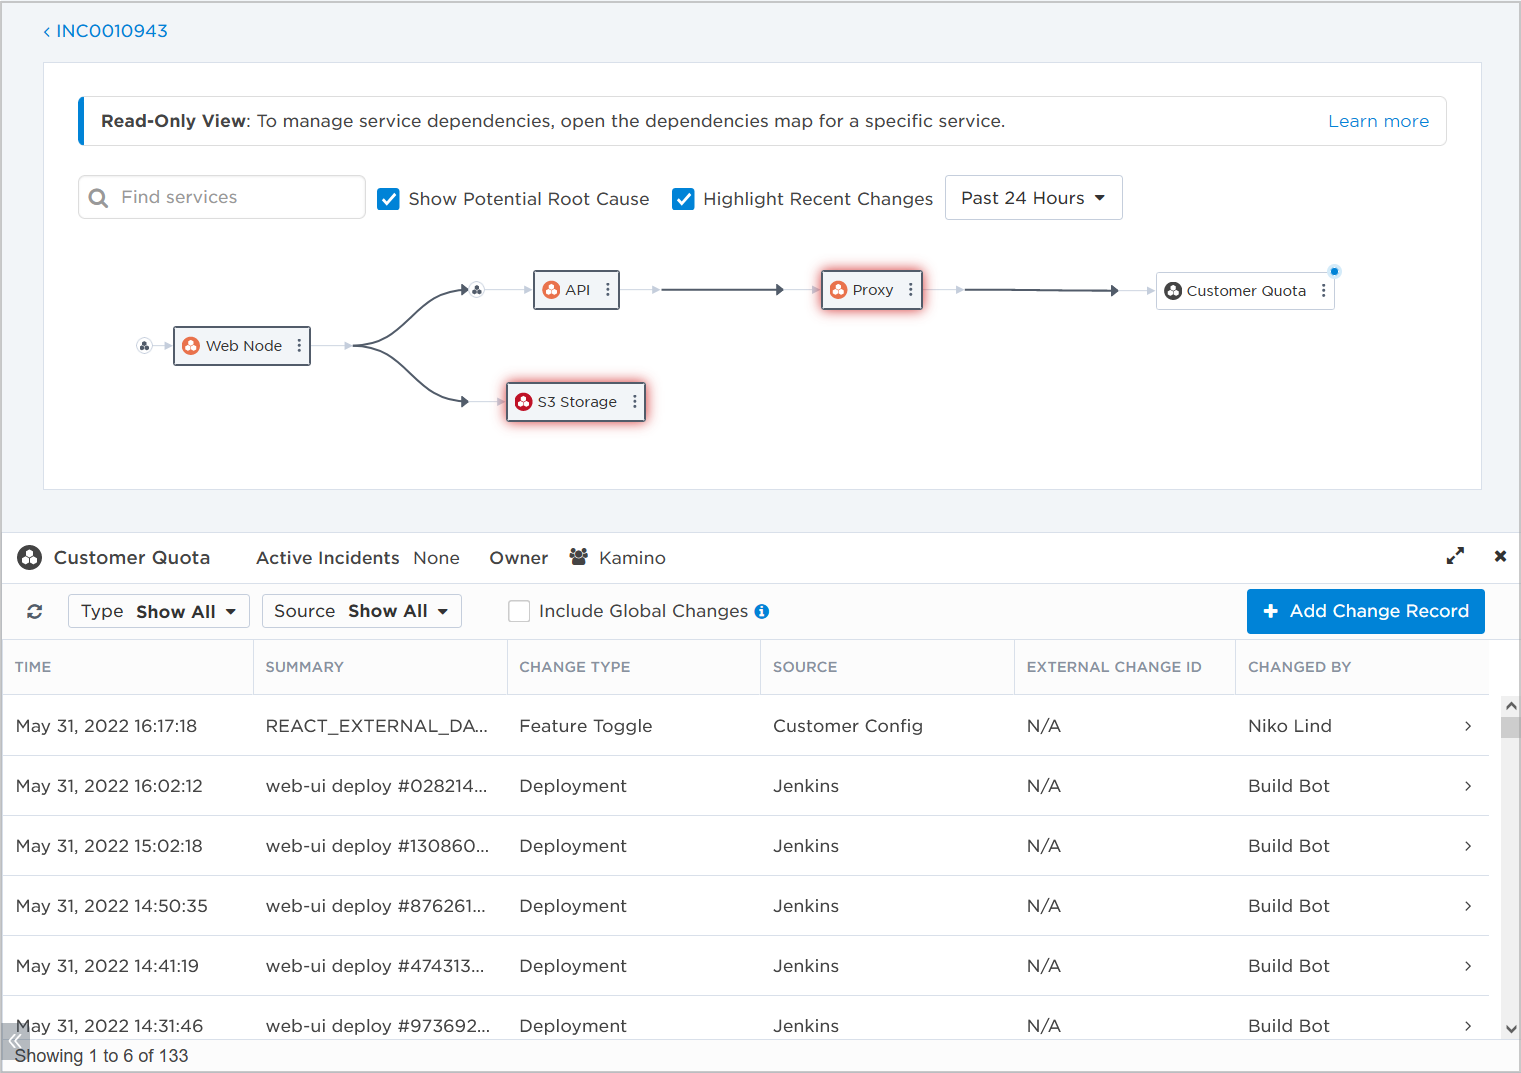Select the Customer Config source cell
The height and width of the screenshot is (1073, 1521).
[848, 726]
